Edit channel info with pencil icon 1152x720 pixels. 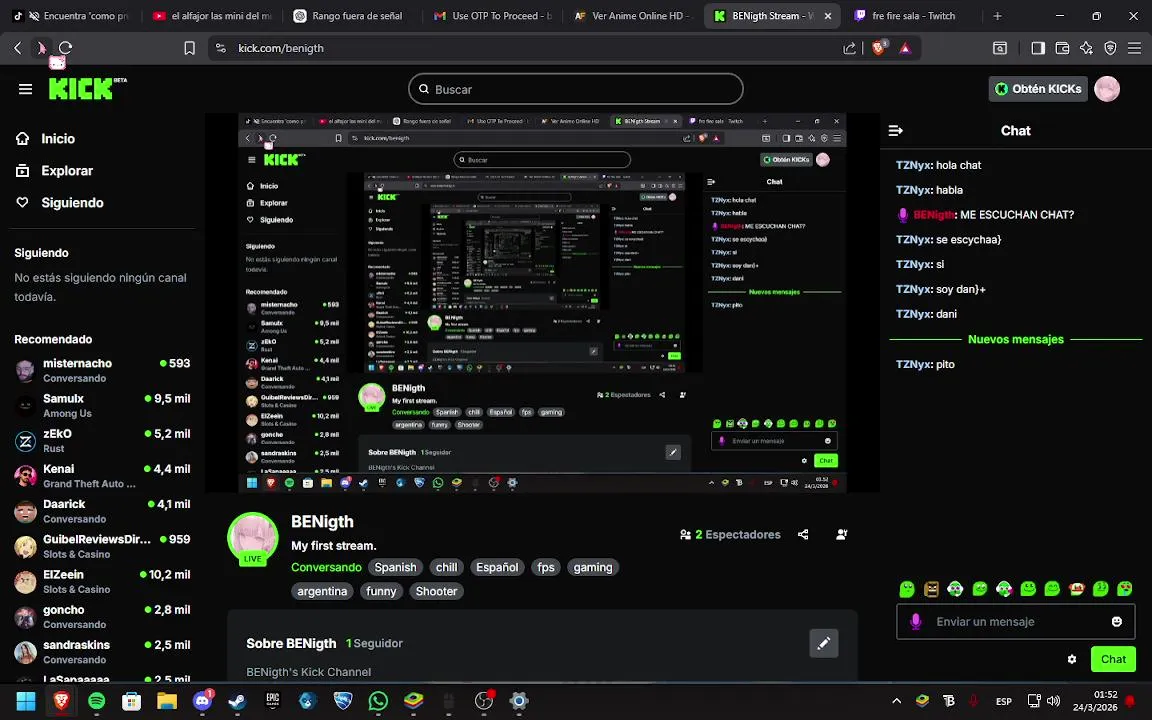[824, 644]
